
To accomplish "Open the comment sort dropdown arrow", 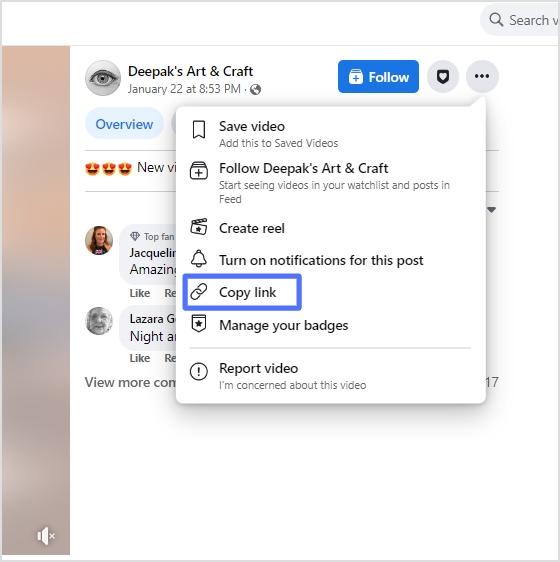I will [x=492, y=209].
